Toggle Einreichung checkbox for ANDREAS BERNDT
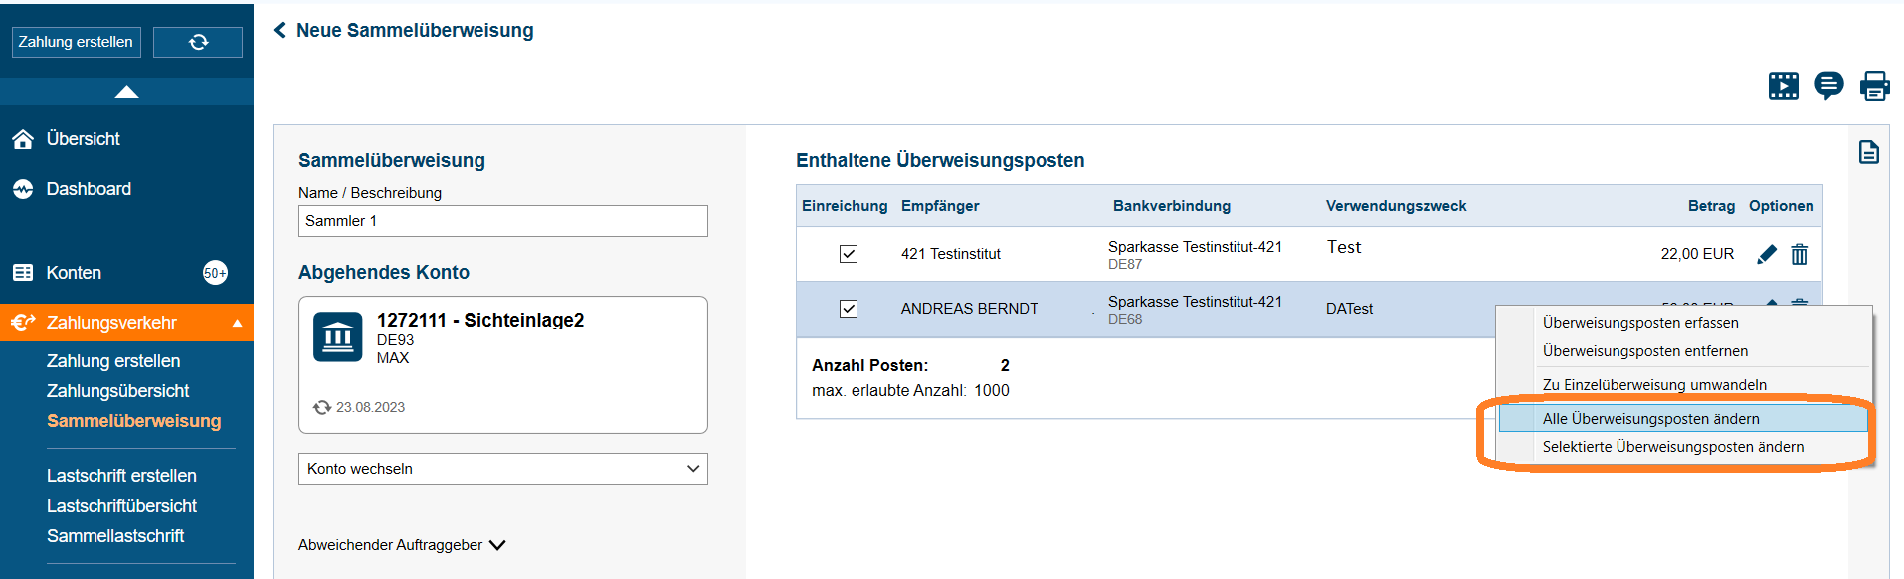This screenshot has width=1904, height=579. (x=848, y=309)
